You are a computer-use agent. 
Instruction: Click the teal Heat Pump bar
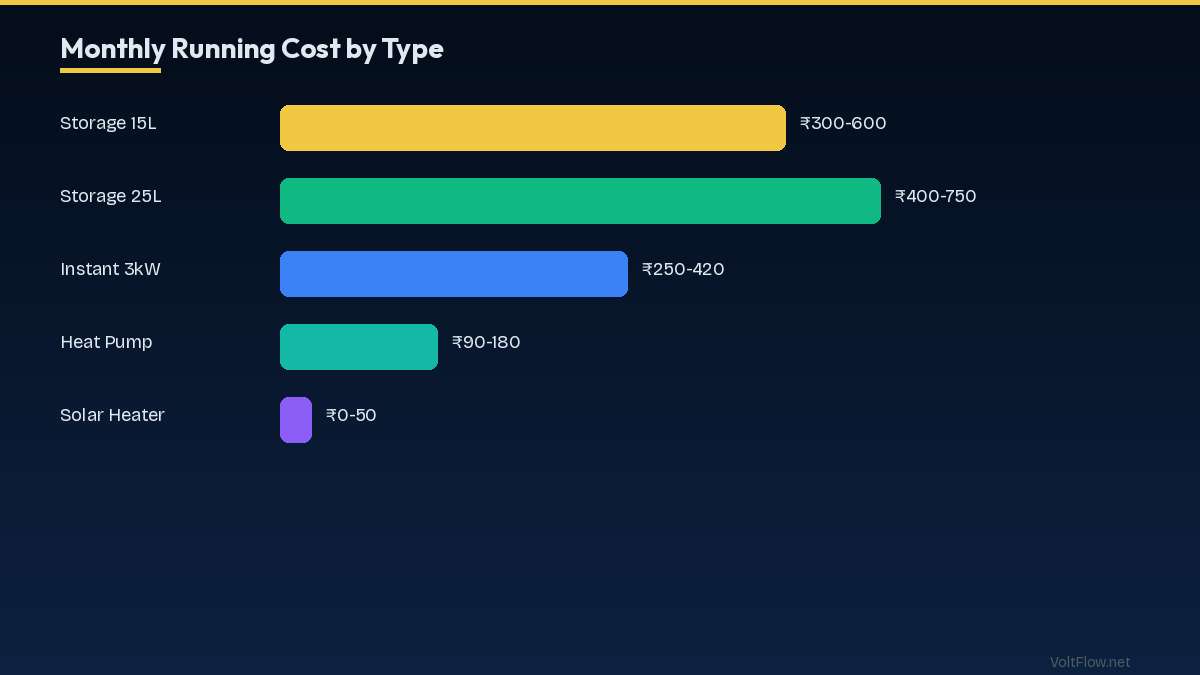[x=358, y=347]
